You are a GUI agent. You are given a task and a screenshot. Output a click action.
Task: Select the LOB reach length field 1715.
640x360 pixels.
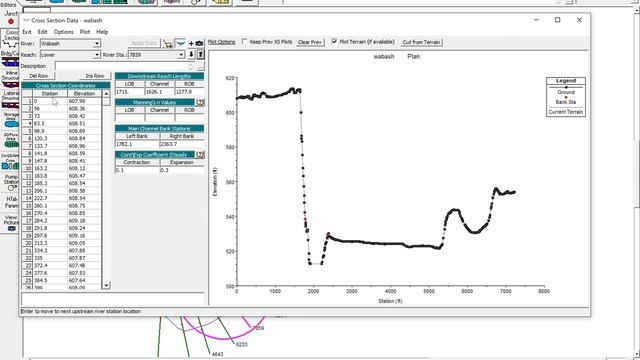click(x=129, y=92)
